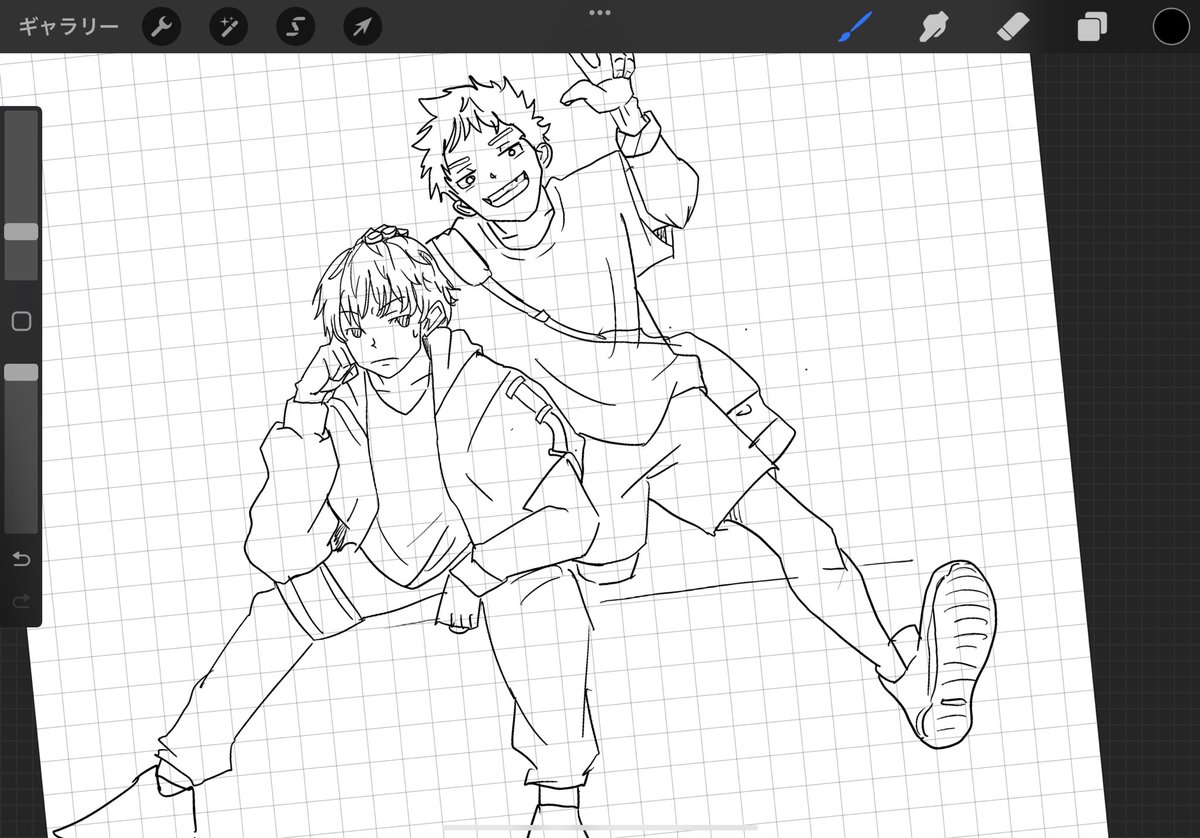Viewport: 1200px width, 838px height.
Task: Open the black color picker circle
Action: (x=1171, y=27)
